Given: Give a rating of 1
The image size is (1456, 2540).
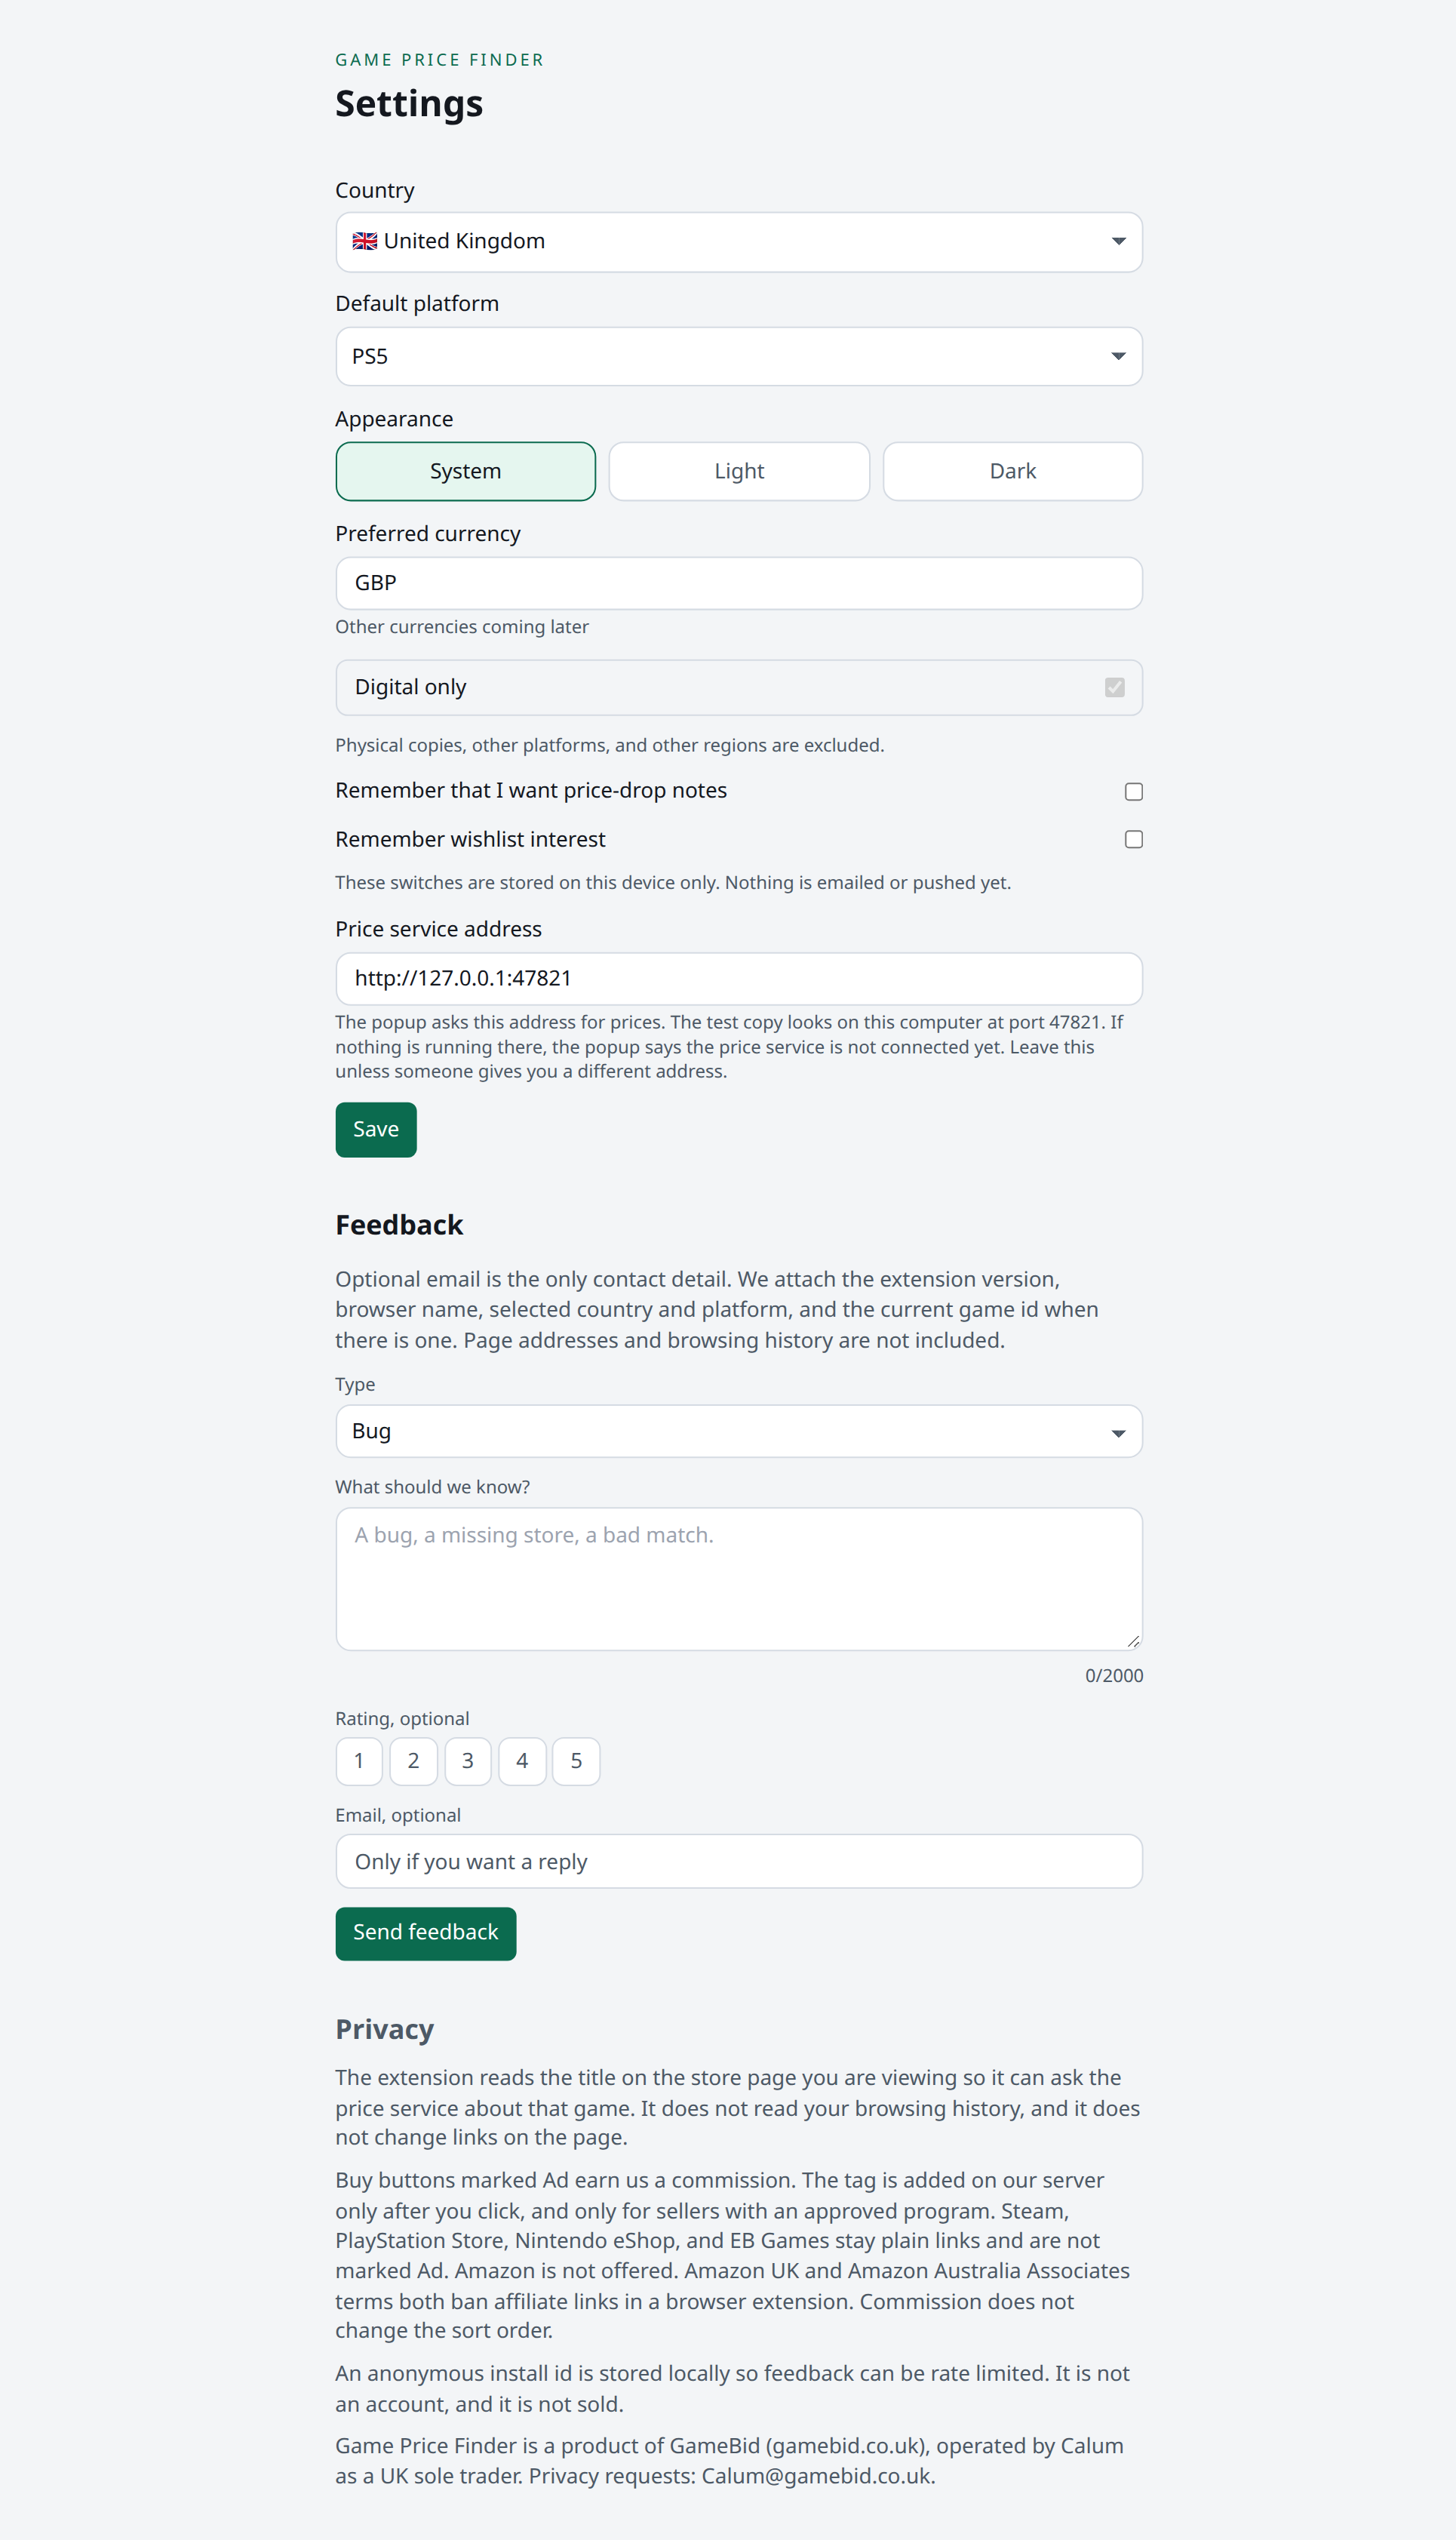Looking at the screenshot, I should coord(359,1761).
